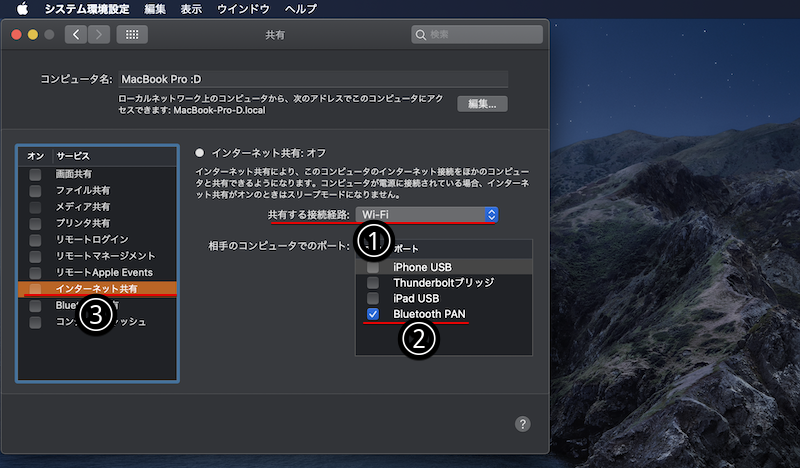Open the Apple menu
Screen dimensions: 800x468
(21, 8)
